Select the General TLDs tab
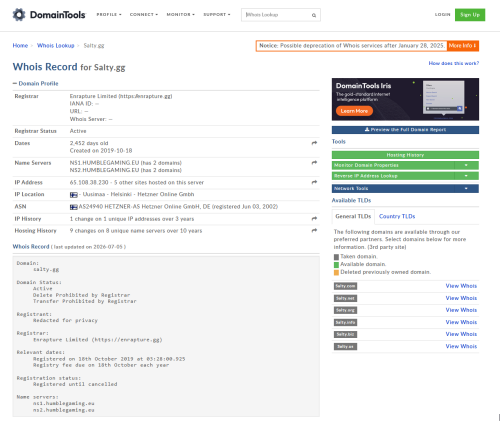The height and width of the screenshot is (432, 500). [353, 216]
